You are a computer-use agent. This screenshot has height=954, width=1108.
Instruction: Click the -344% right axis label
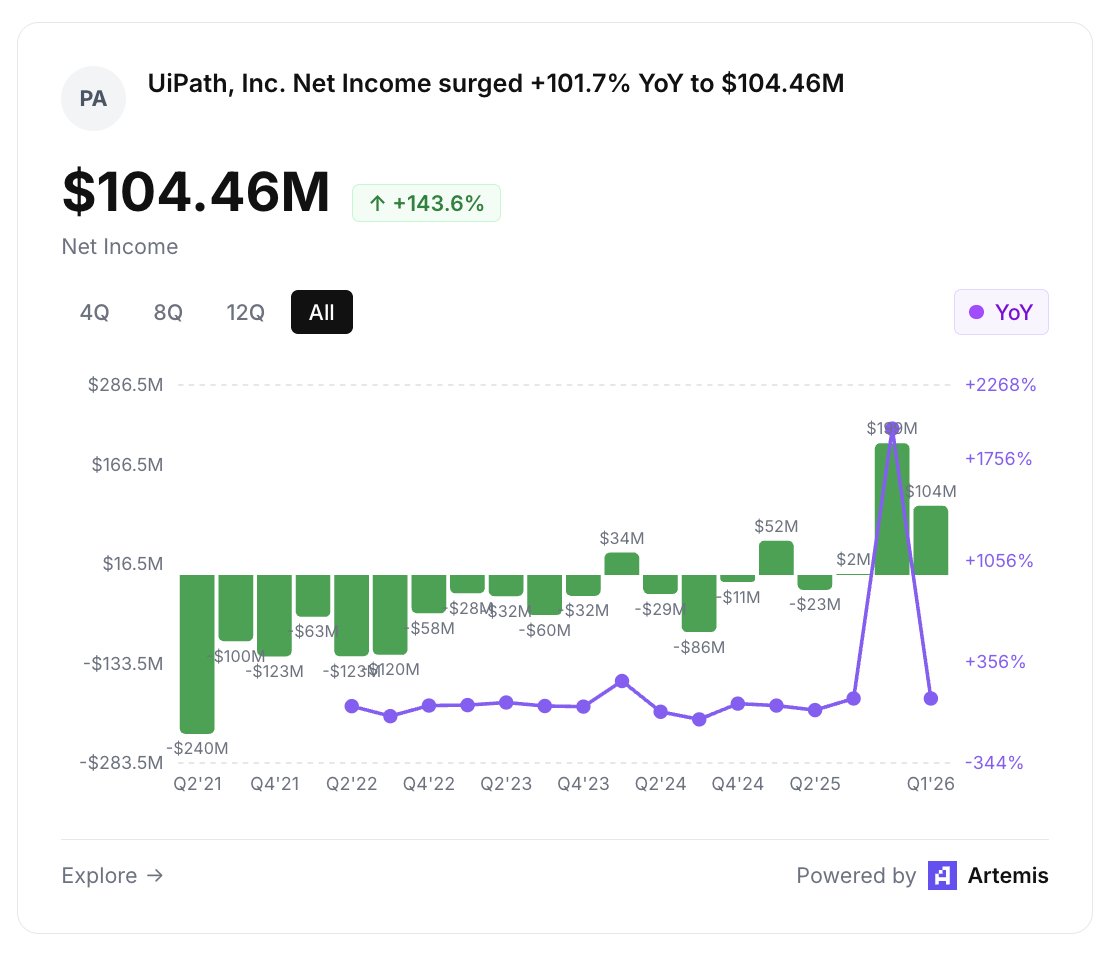994,762
